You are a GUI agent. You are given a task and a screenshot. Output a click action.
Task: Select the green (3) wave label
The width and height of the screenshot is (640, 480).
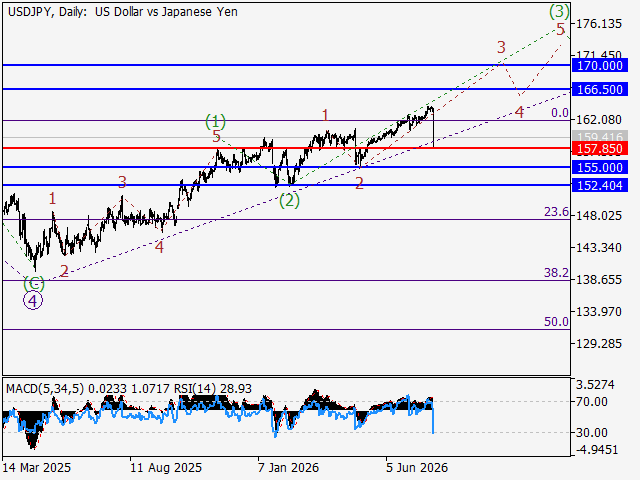[x=559, y=11]
